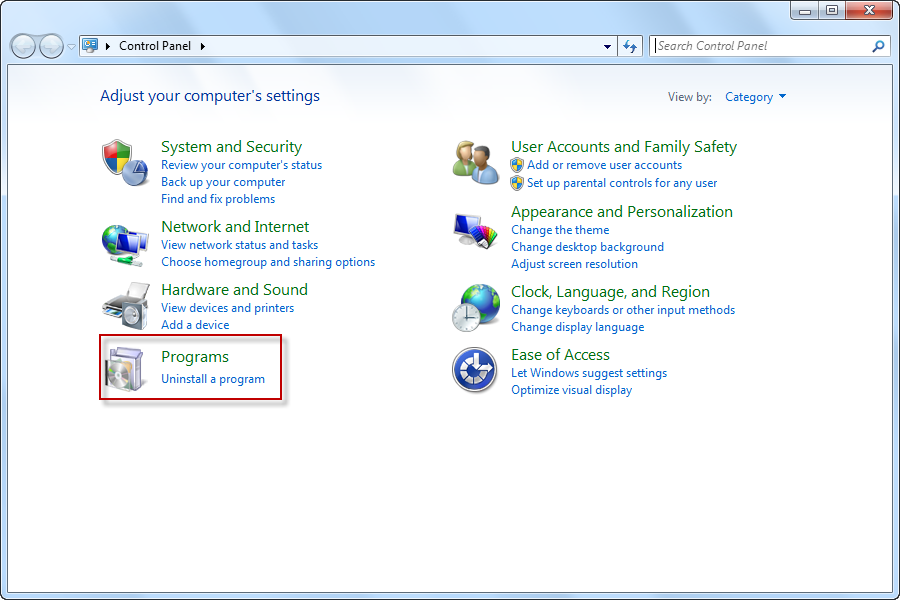
Task: Click the search magnifier icon
Action: pos(878,46)
